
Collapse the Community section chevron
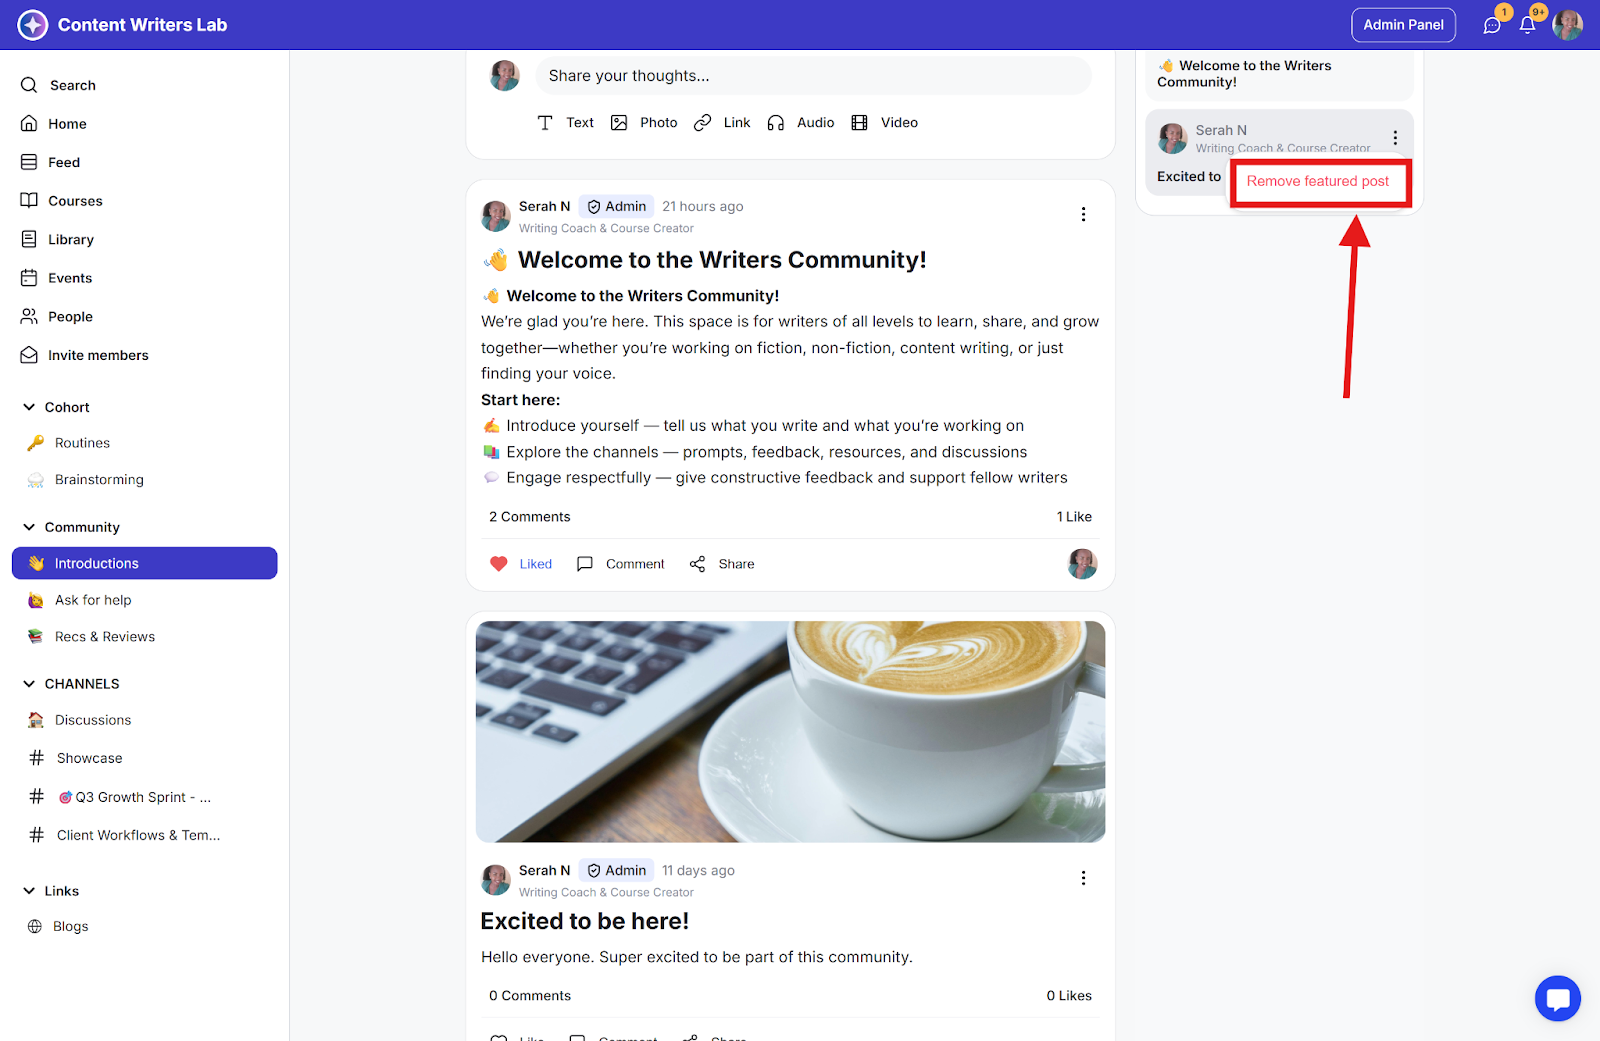pos(29,527)
